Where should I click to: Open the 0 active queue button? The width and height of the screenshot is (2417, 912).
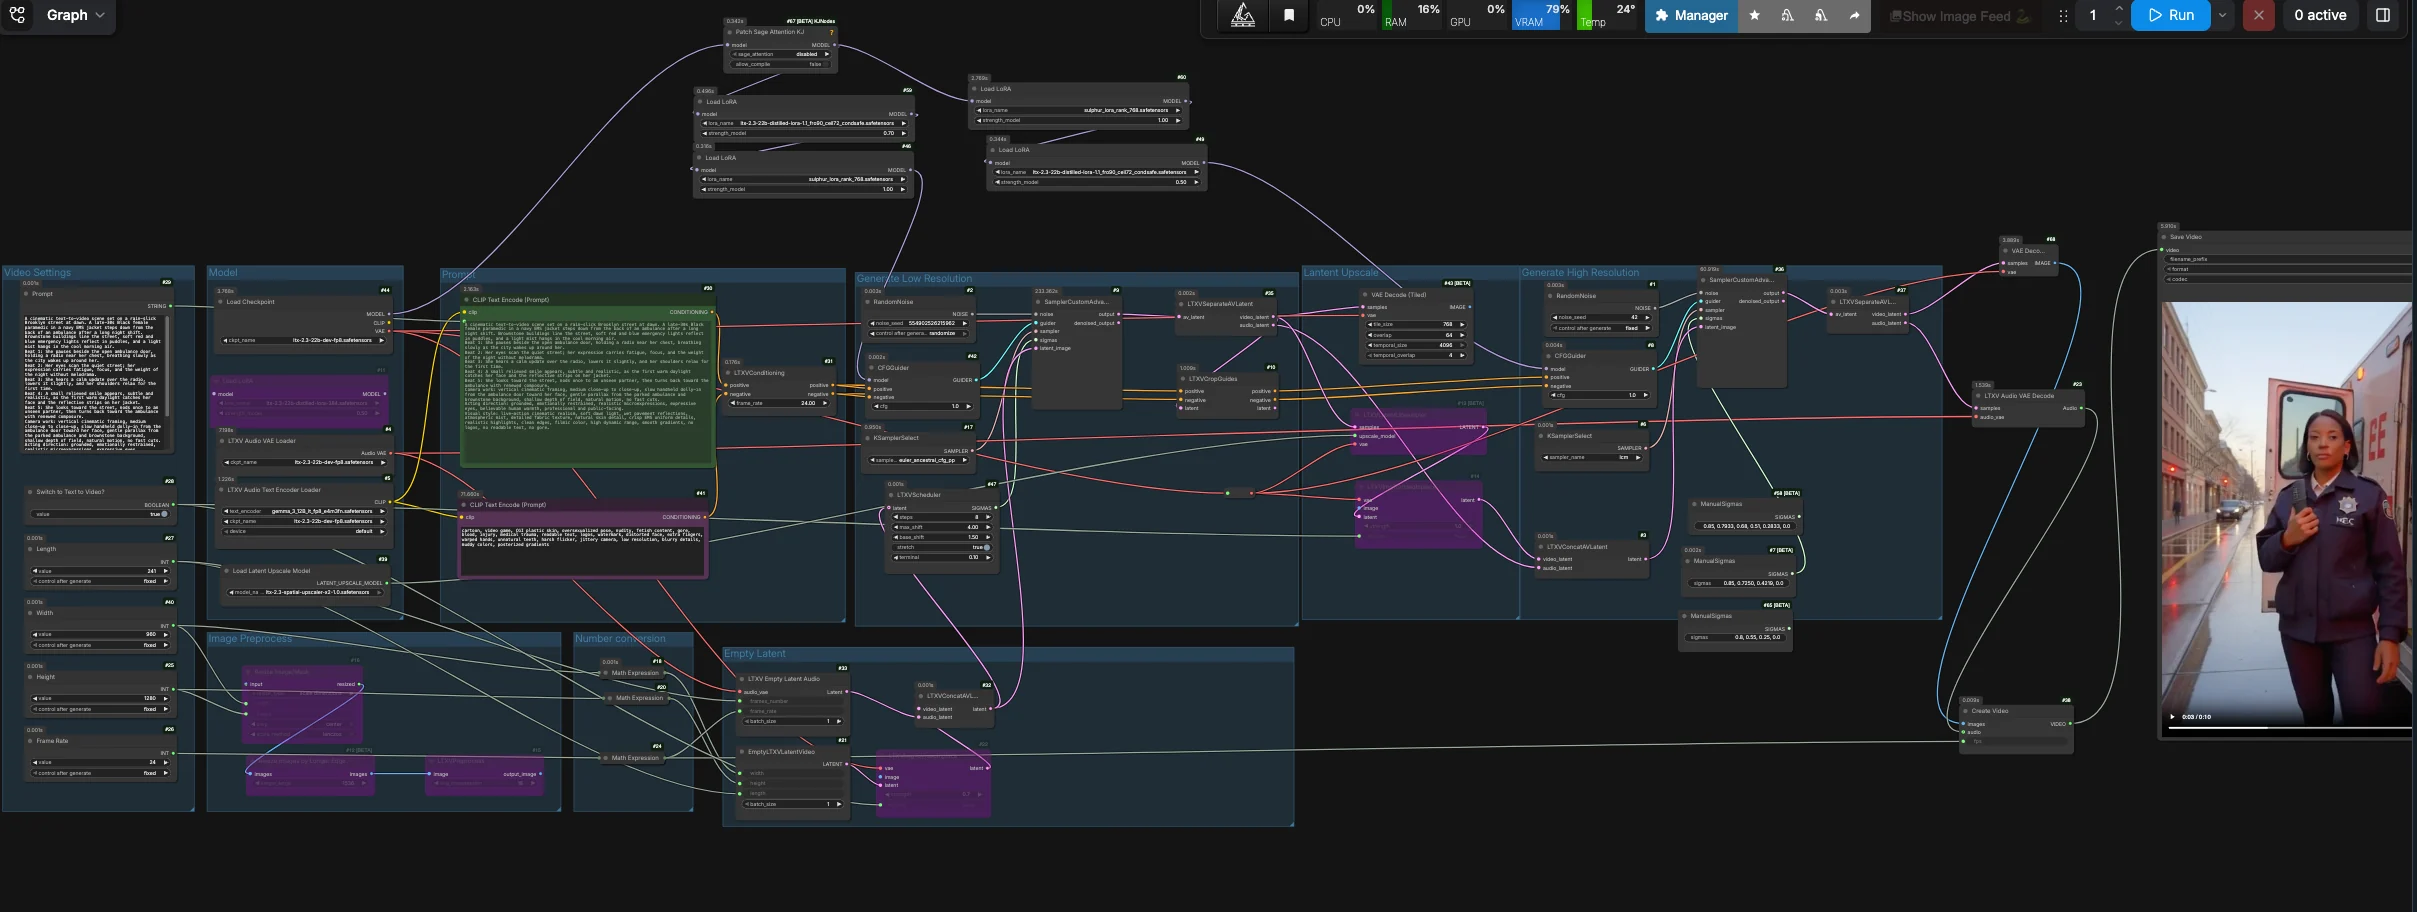pos(2320,15)
